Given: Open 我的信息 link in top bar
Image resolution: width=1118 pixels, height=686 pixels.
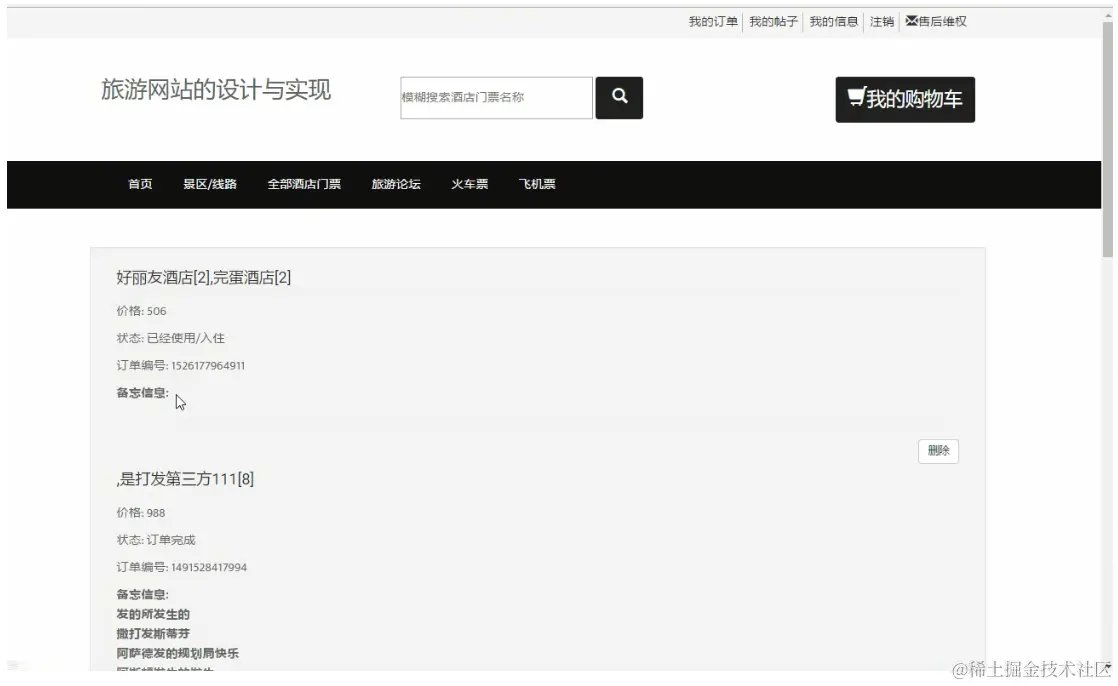Looking at the screenshot, I should [834, 21].
